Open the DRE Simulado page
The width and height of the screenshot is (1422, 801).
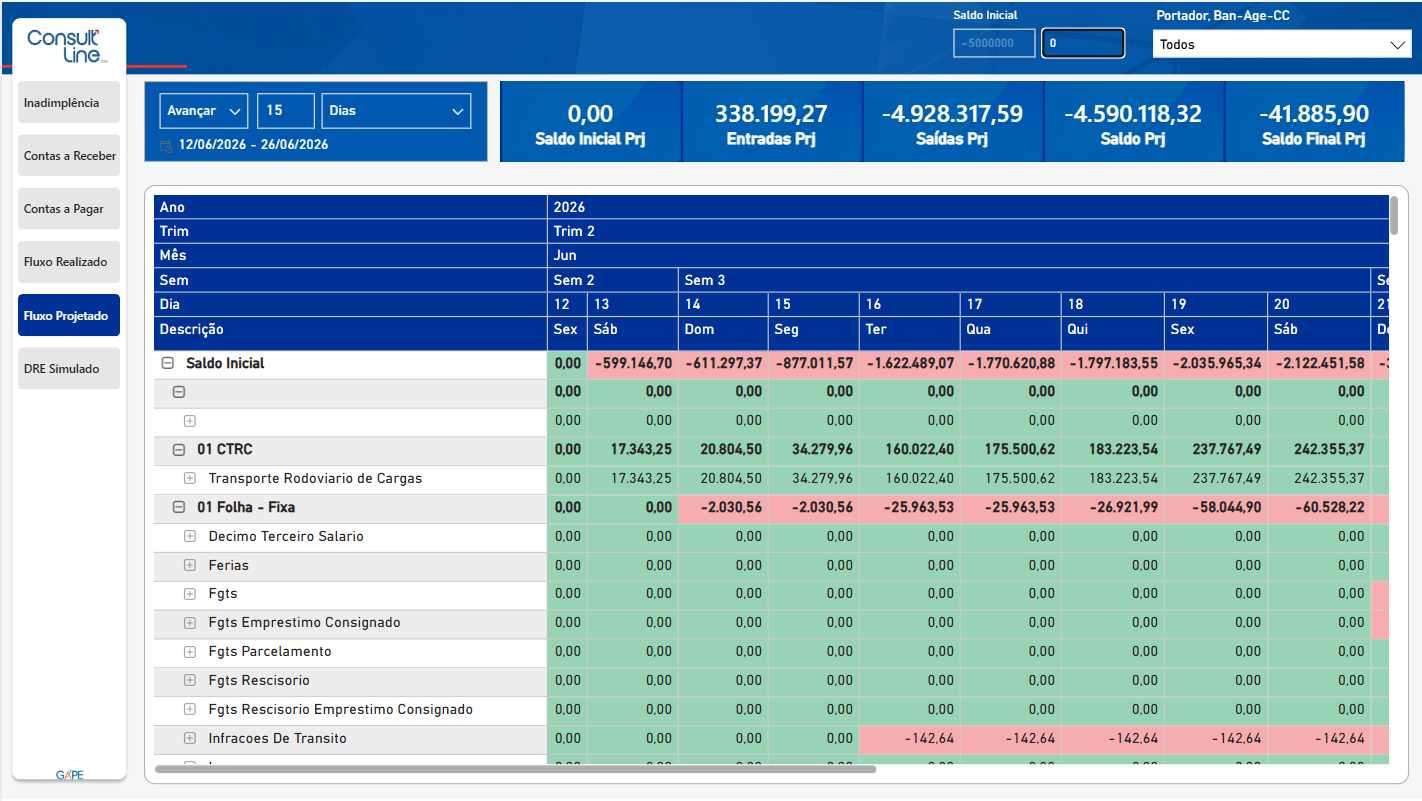click(69, 369)
